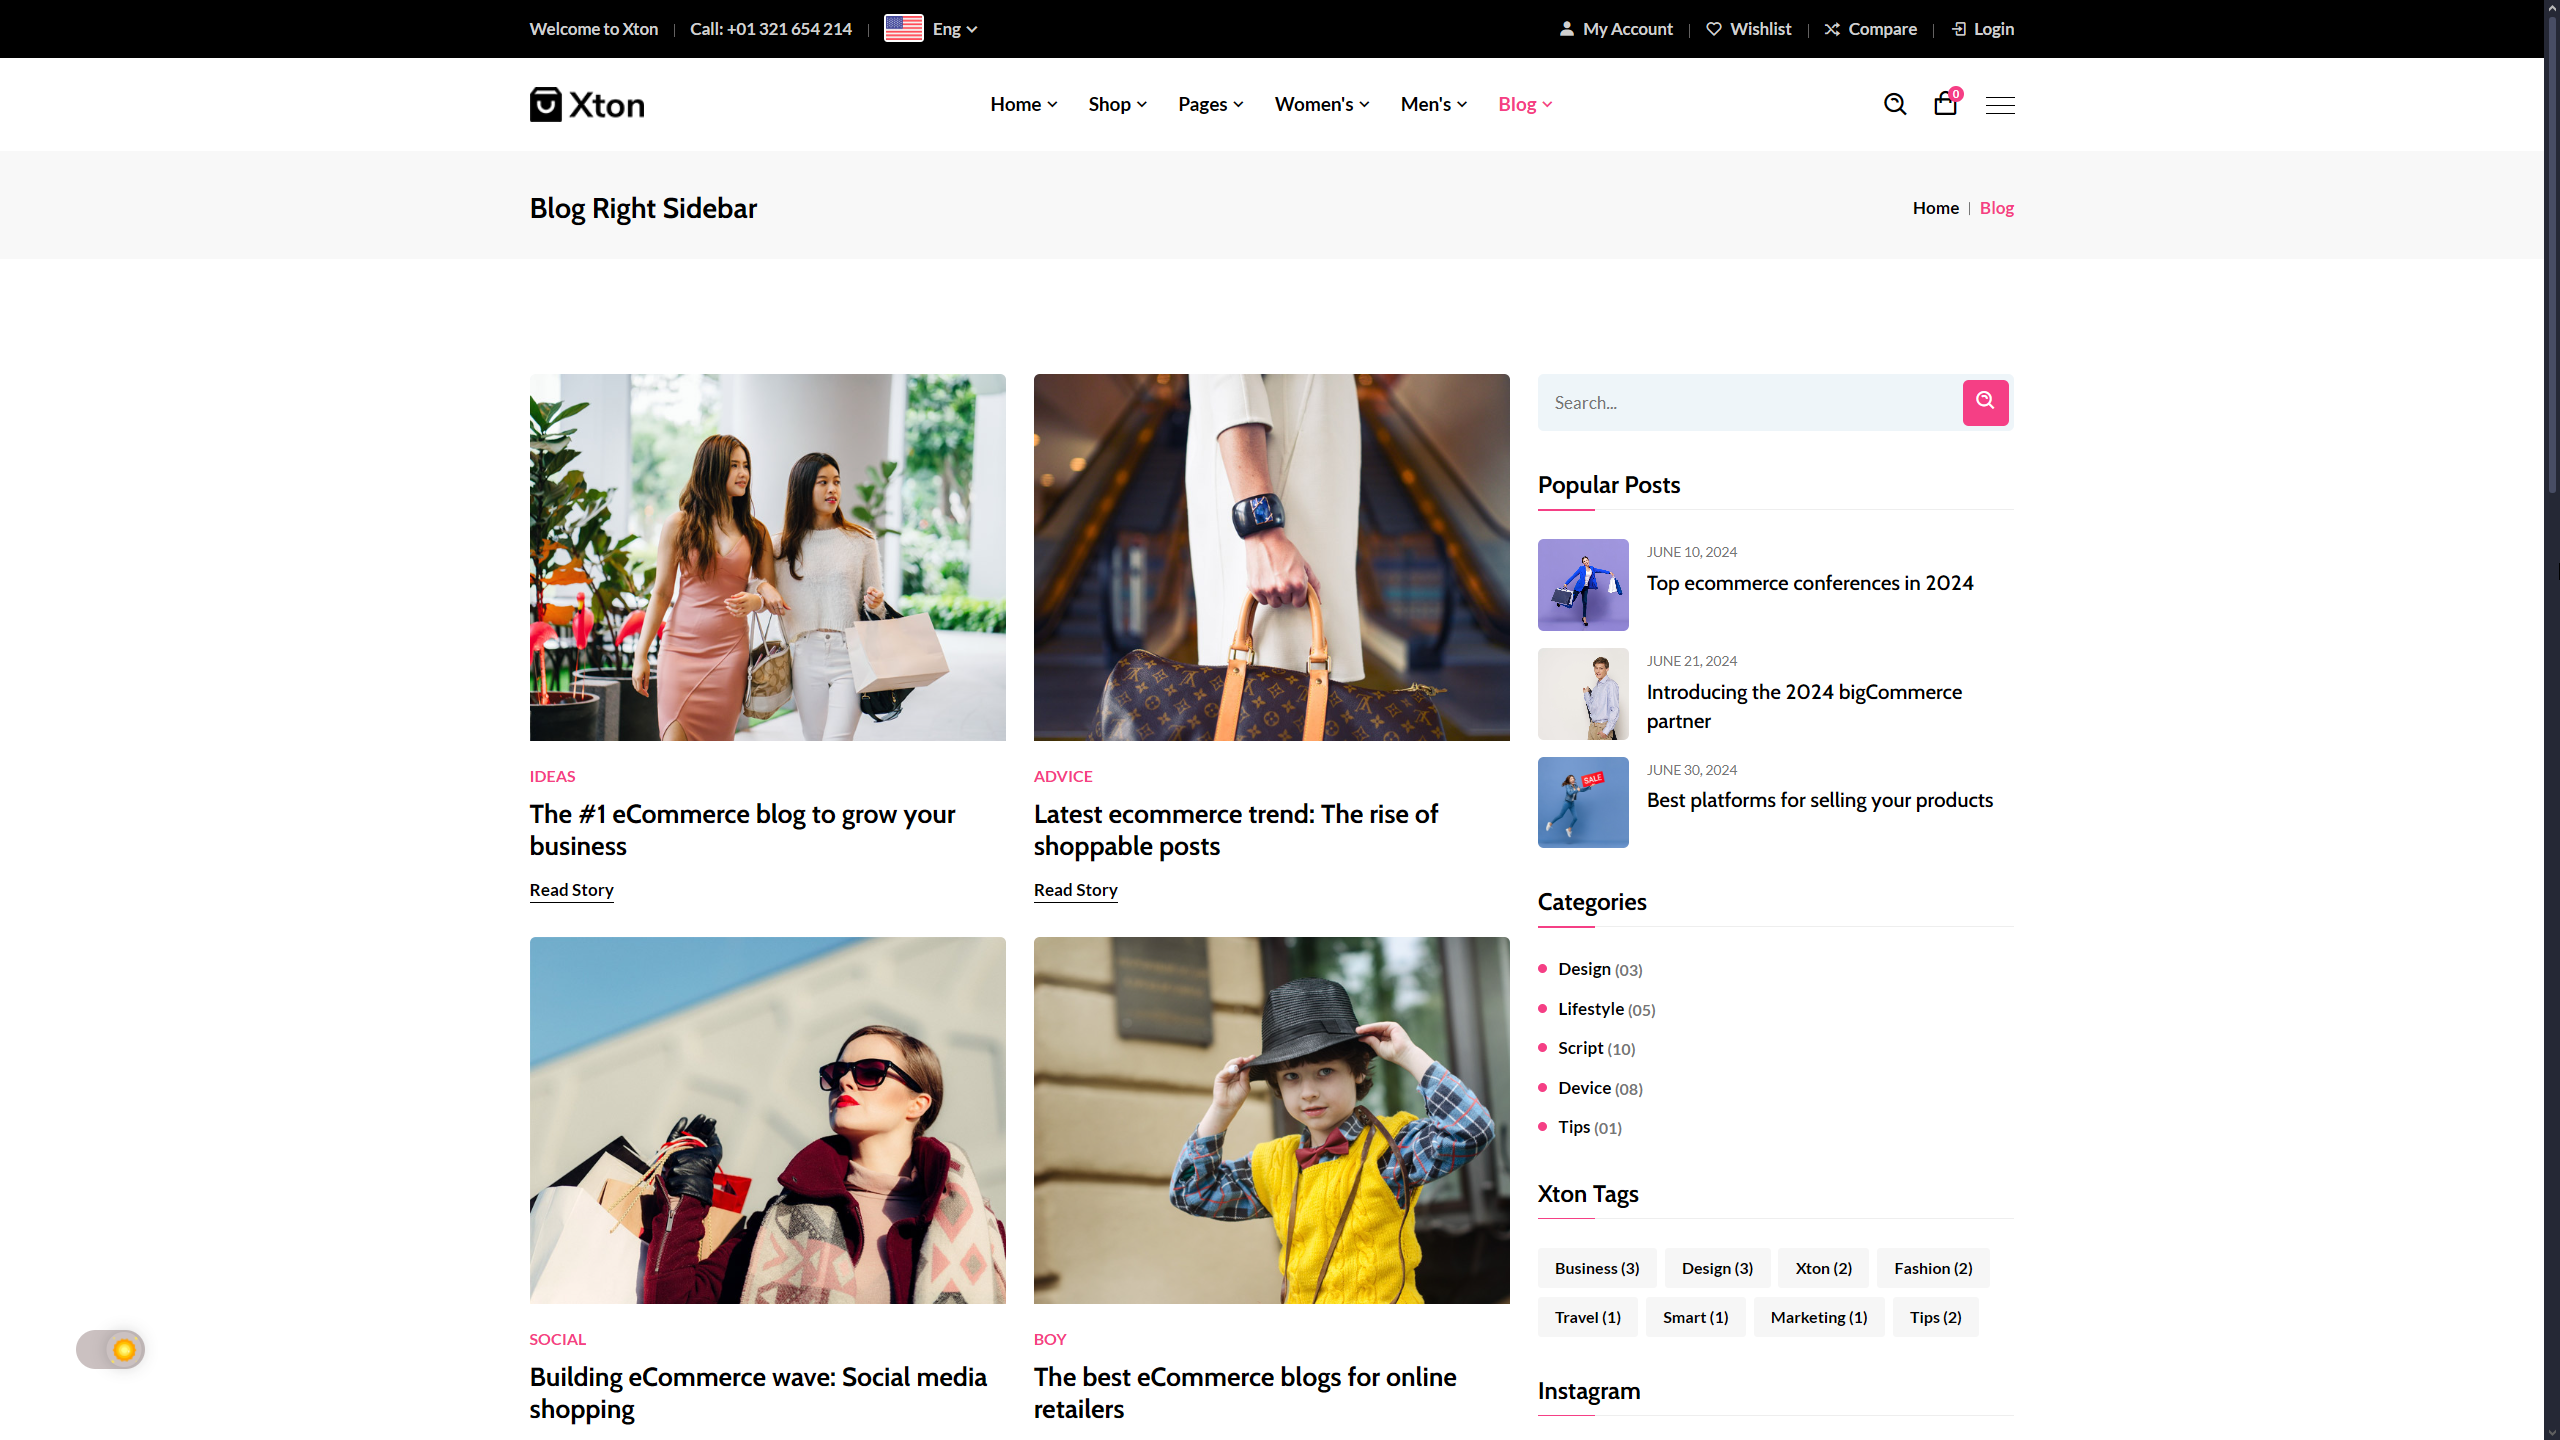The image size is (2560, 1440).
Task: Open the Lifestyle category link
Action: [1590, 1009]
